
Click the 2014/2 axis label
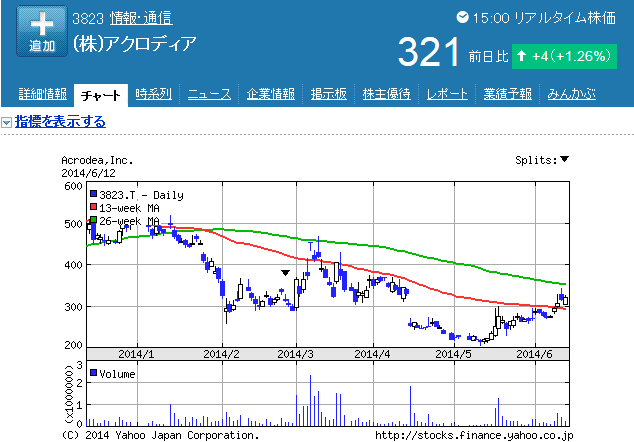tap(221, 354)
